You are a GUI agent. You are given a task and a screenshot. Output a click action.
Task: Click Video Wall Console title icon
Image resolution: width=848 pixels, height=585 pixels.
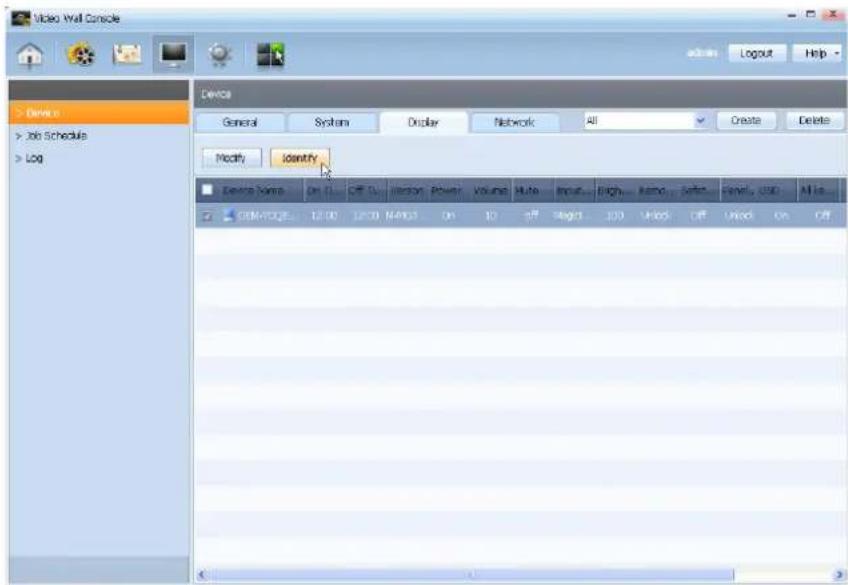(x=21, y=18)
